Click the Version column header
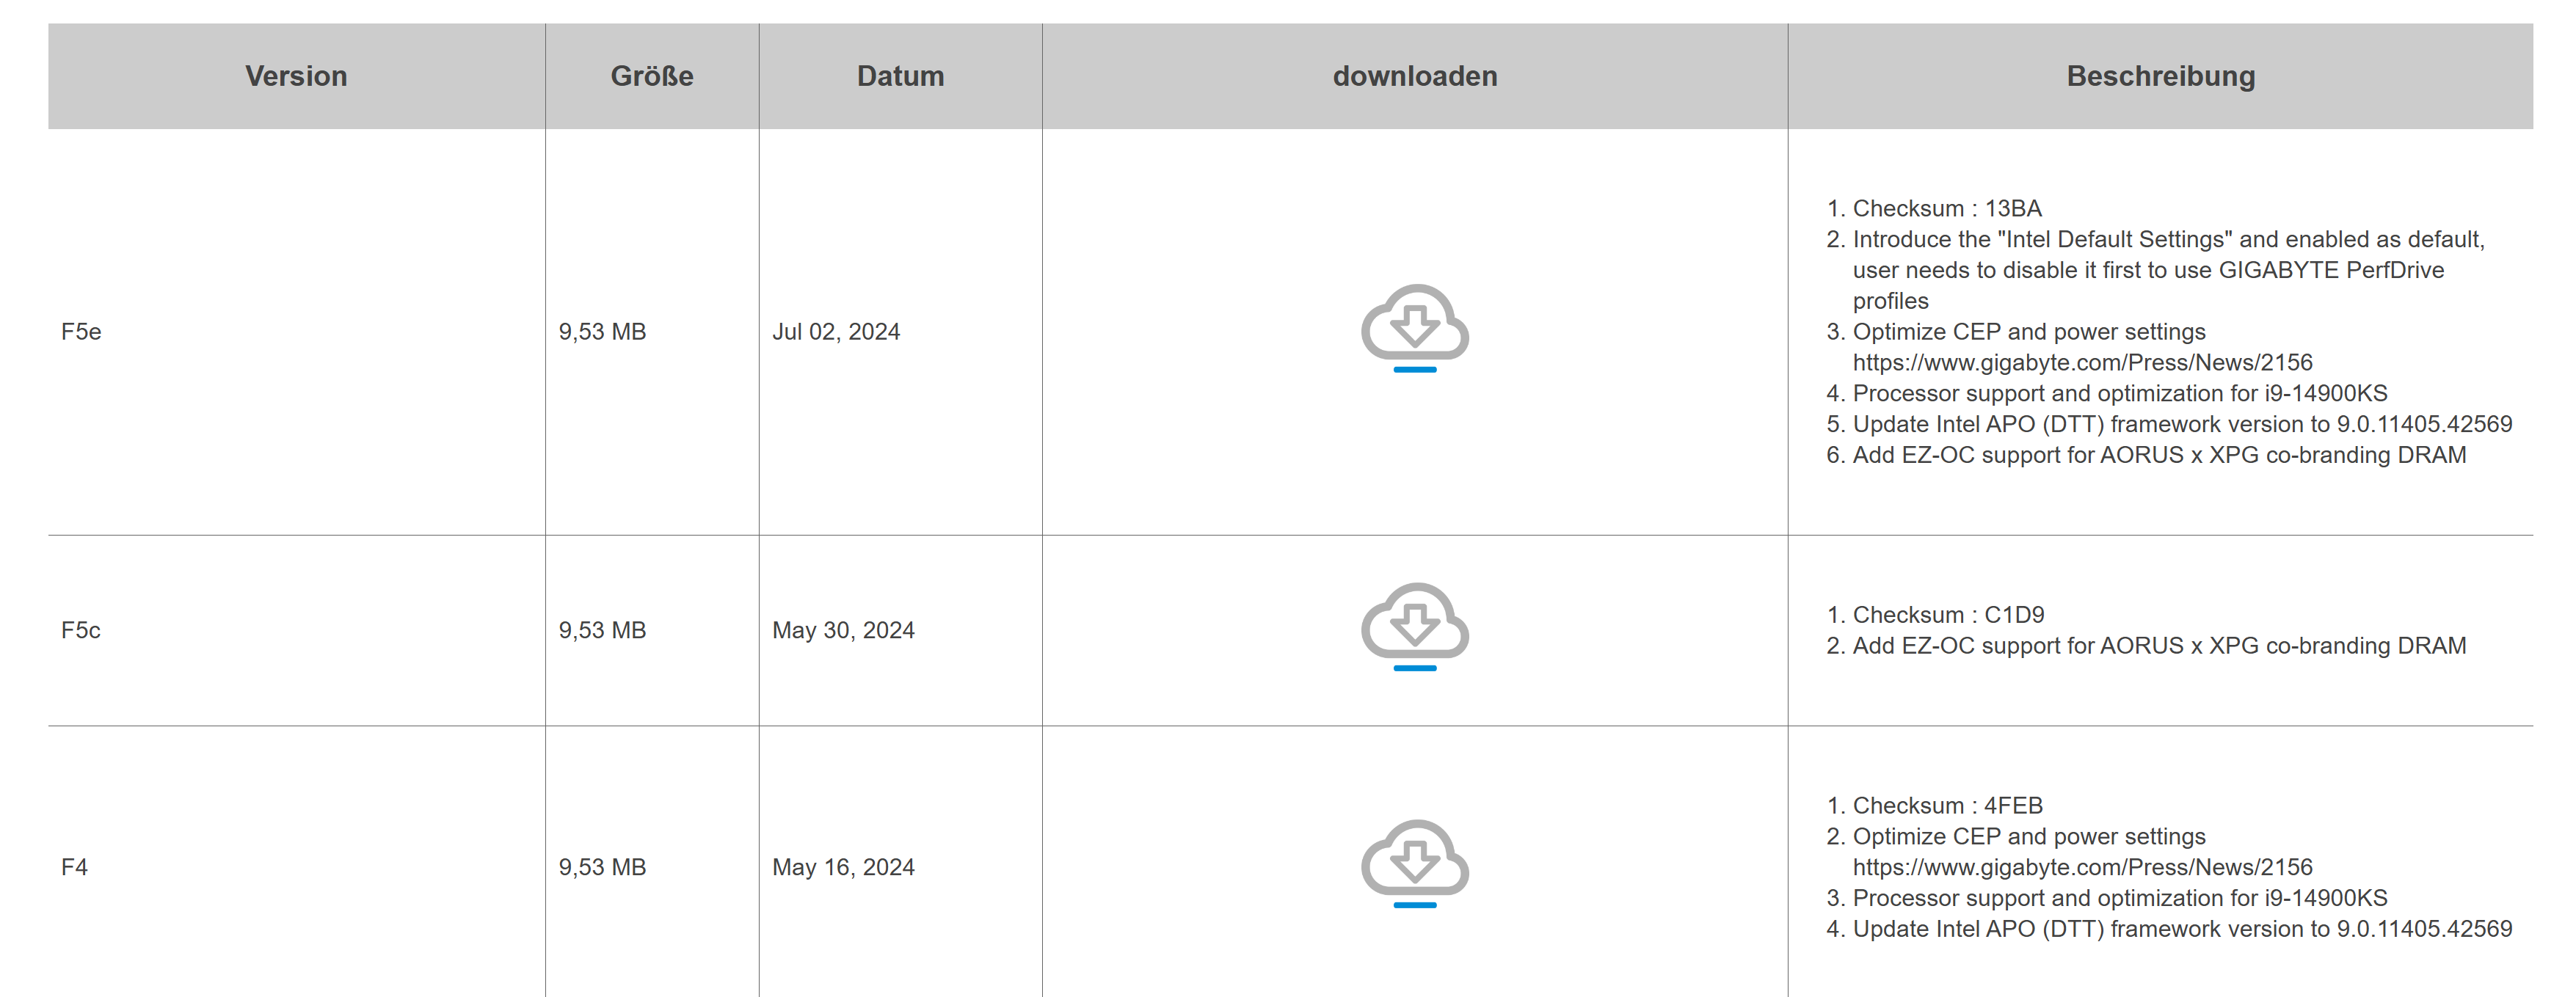2576x997 pixels. coord(296,76)
